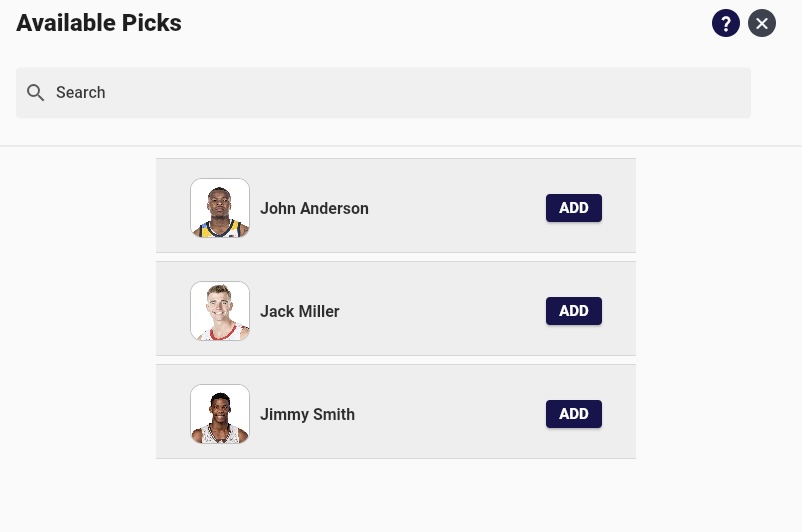Select the John Anderson name label
This screenshot has width=802, height=532.
point(314,208)
